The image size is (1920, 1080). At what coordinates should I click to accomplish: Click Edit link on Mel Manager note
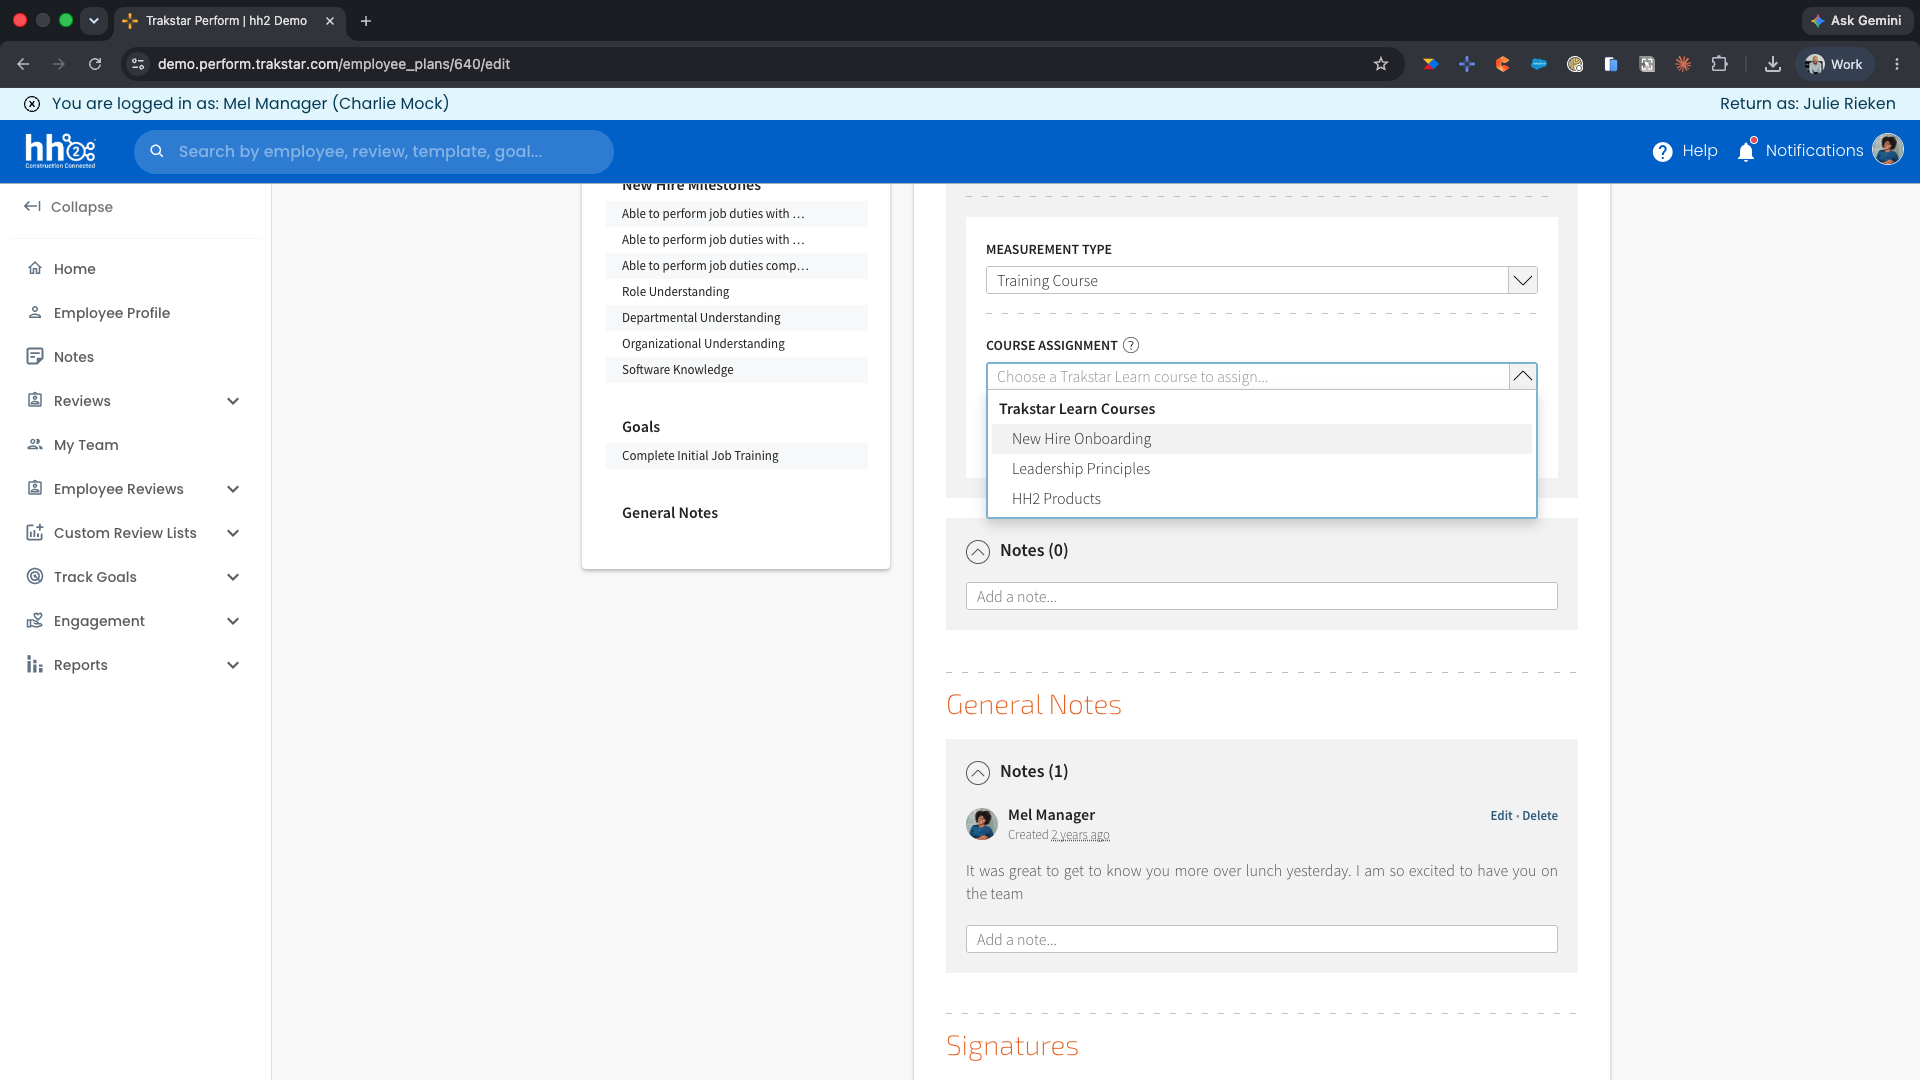click(1501, 816)
